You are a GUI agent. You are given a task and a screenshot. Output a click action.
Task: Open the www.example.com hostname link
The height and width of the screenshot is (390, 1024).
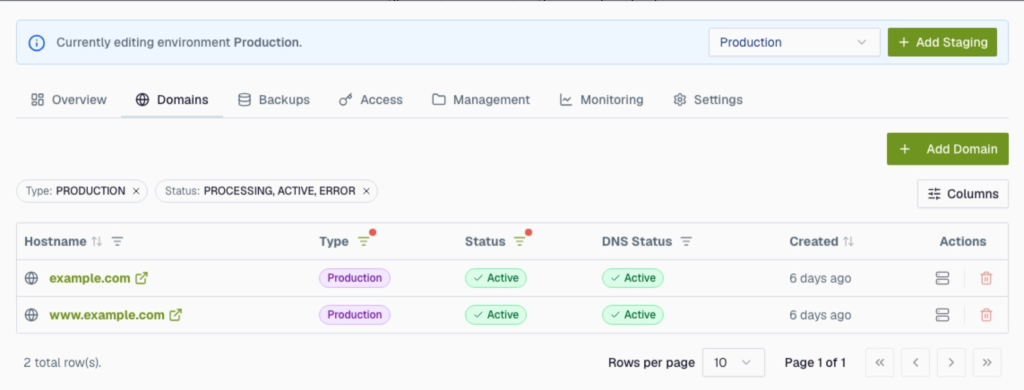pos(107,315)
